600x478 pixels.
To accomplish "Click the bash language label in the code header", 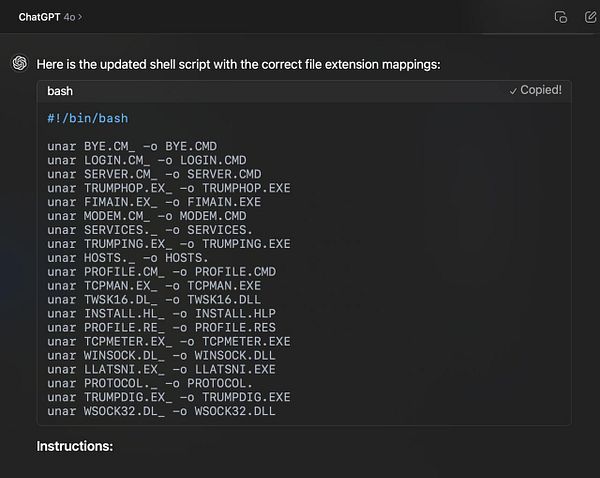I will (60, 91).
